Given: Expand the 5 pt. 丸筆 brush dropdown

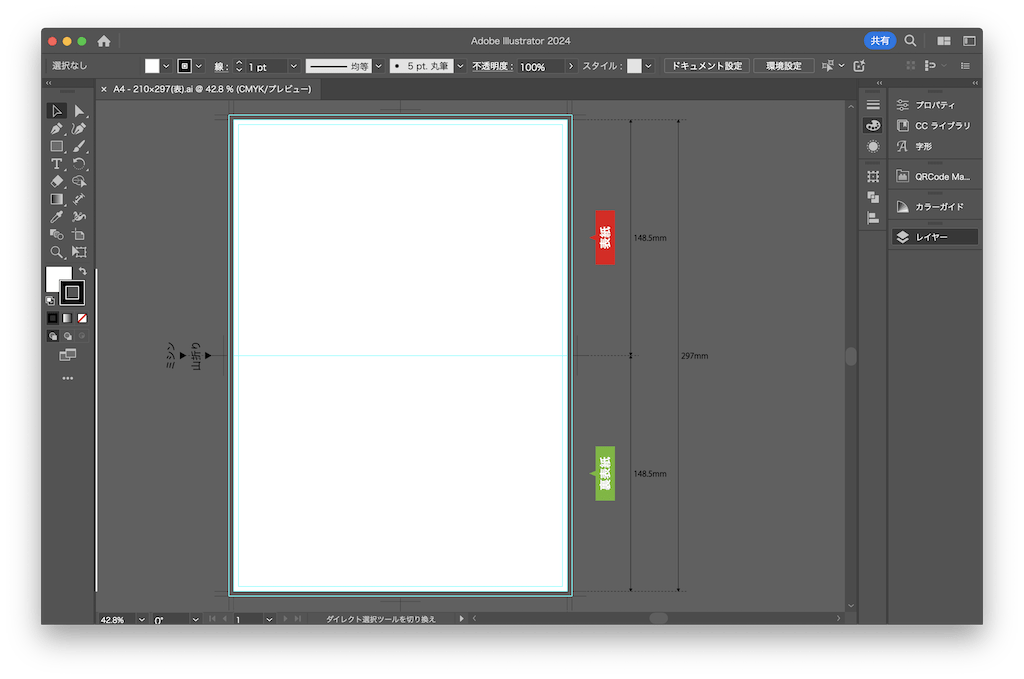Looking at the screenshot, I should pyautogui.click(x=460, y=66).
